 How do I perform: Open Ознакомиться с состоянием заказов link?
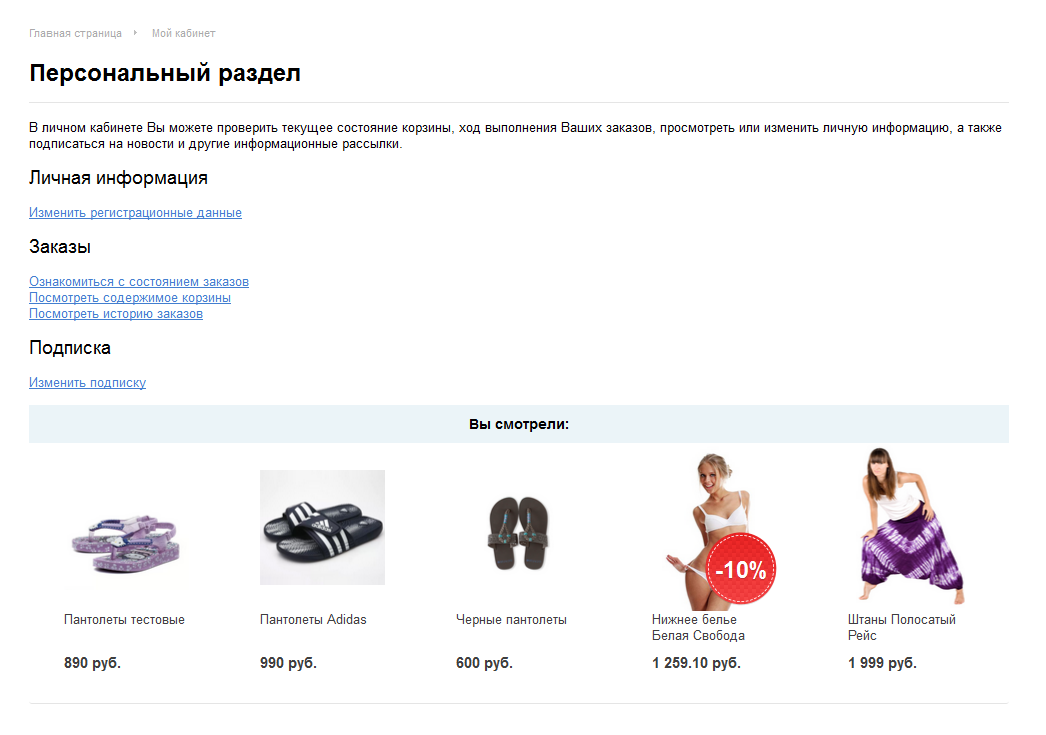[139, 281]
